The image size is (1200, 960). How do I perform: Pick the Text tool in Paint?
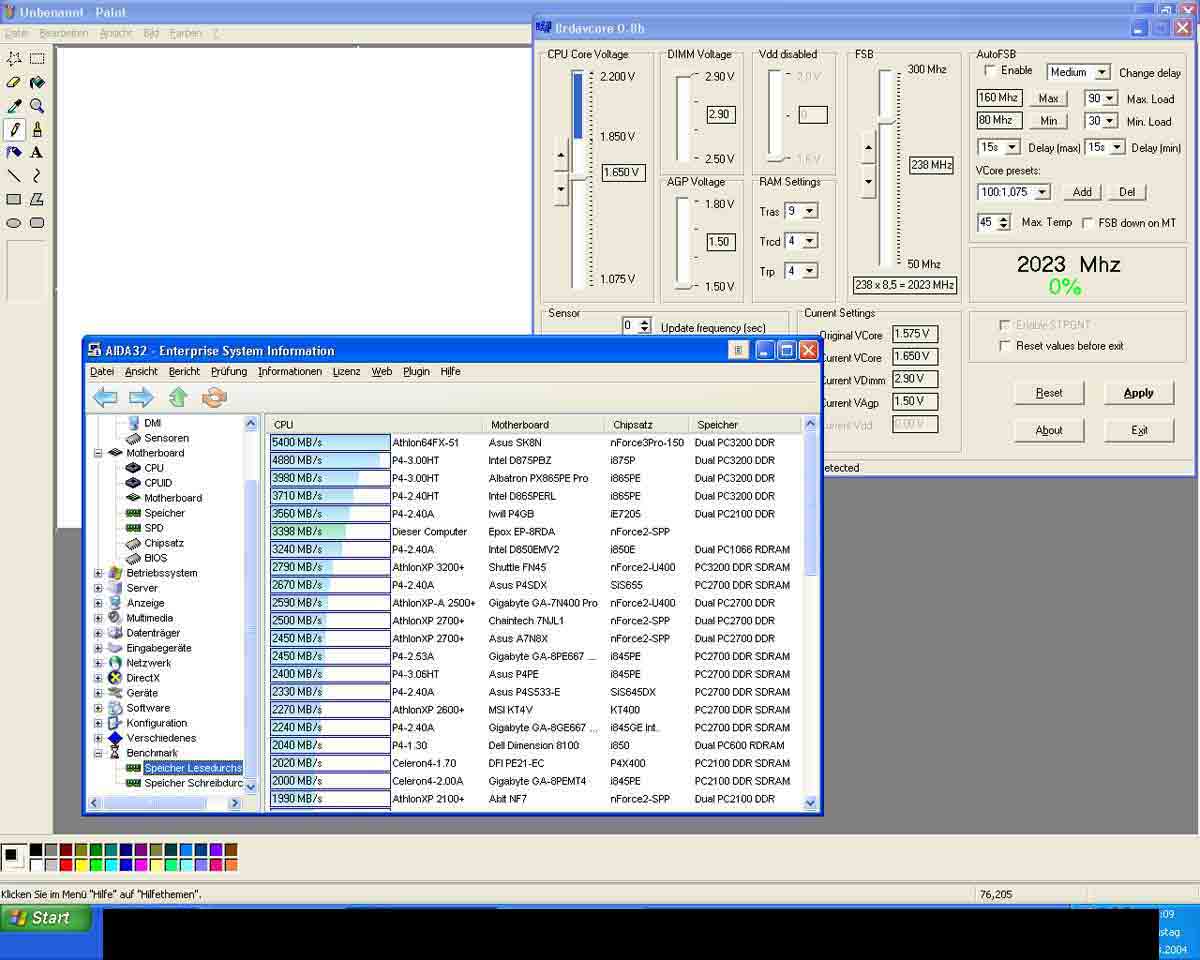[x=37, y=152]
